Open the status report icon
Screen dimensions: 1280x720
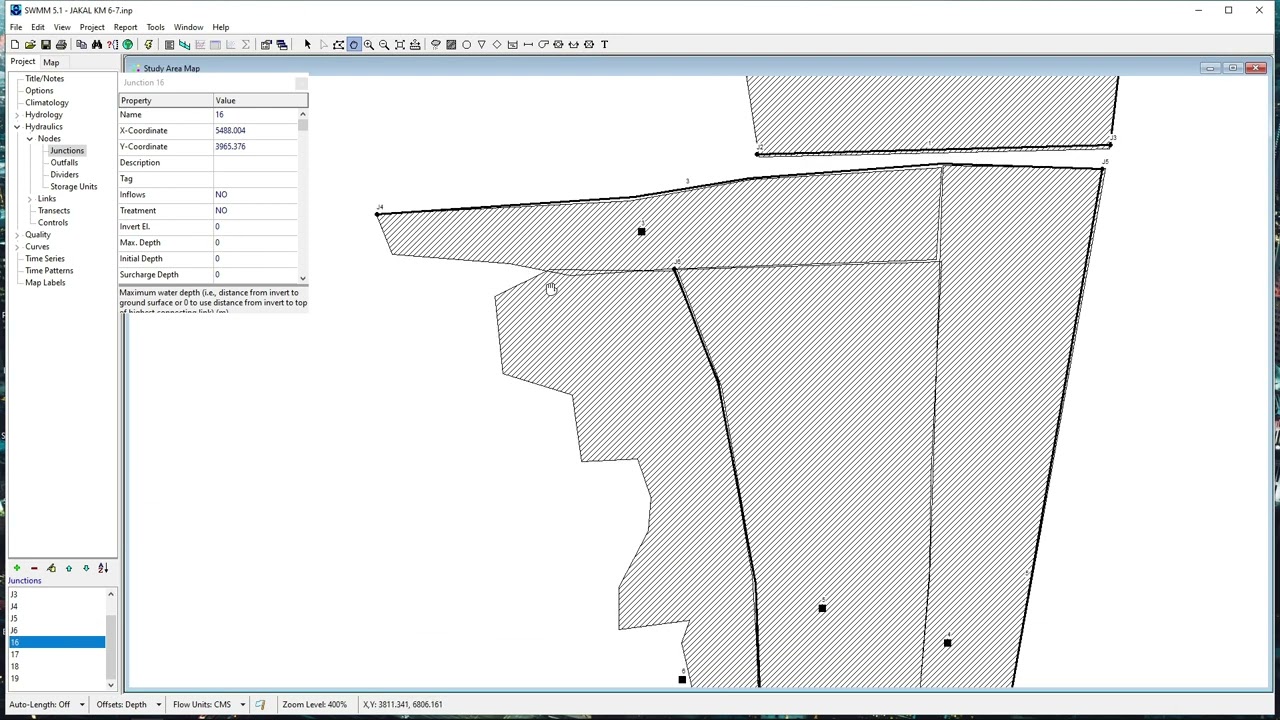click(169, 44)
